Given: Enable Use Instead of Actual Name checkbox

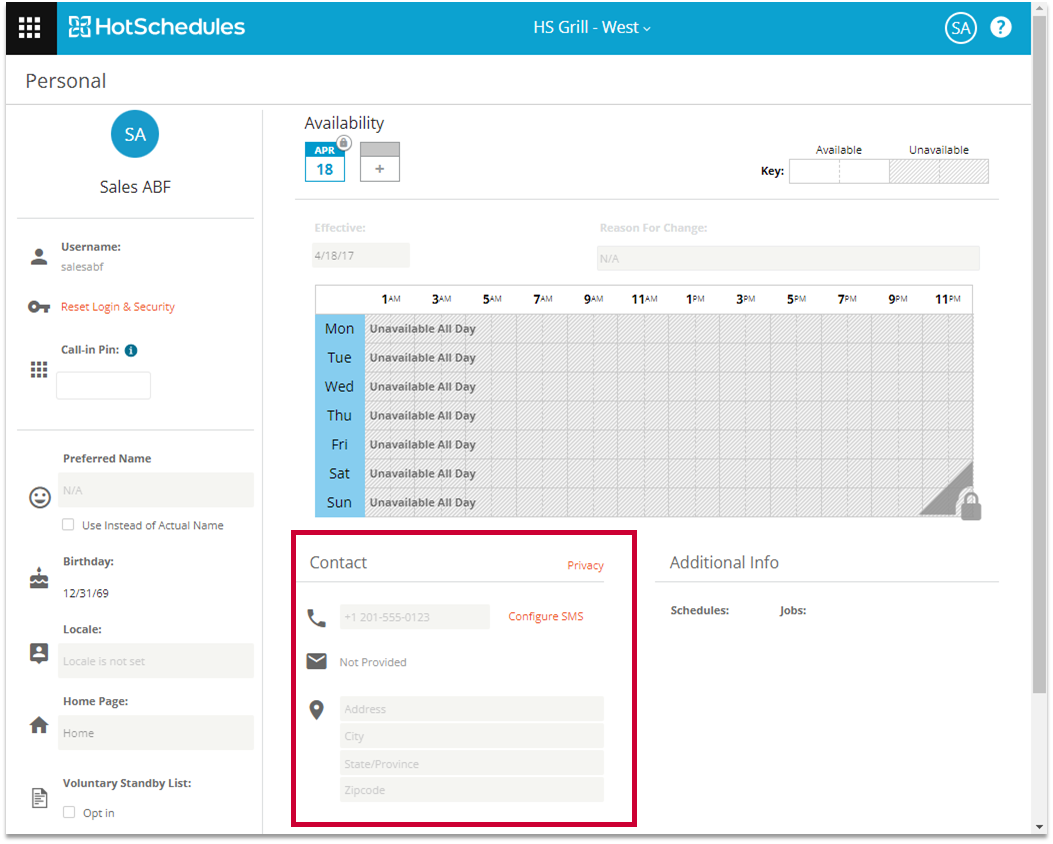Looking at the screenshot, I should point(68,525).
